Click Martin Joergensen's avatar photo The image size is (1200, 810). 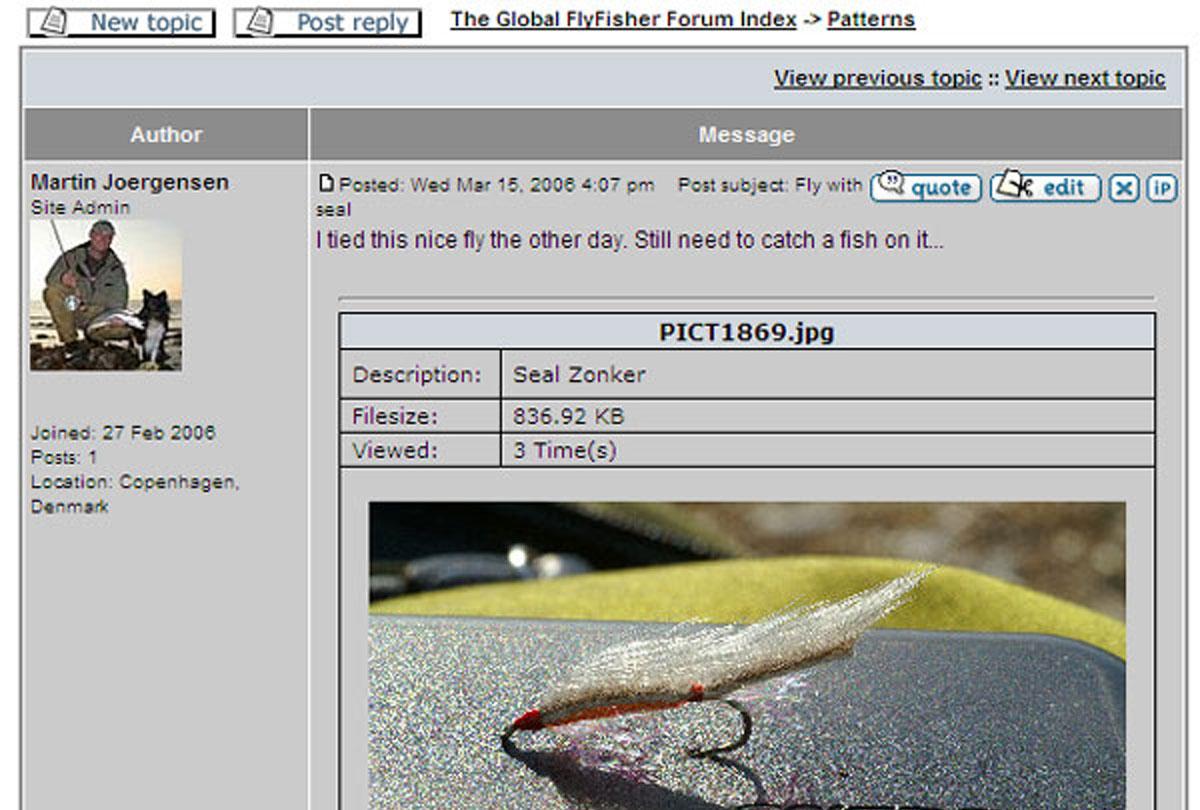tap(106, 295)
